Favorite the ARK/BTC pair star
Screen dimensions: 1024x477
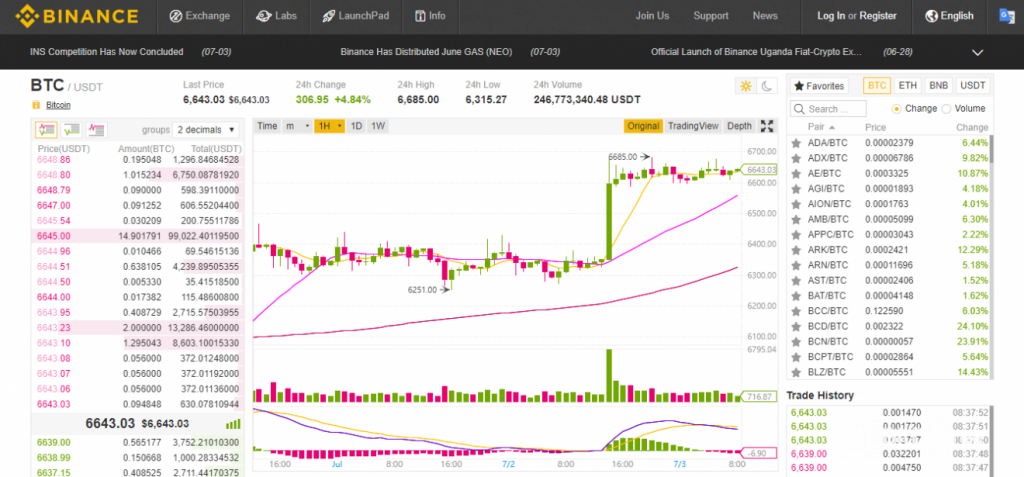coord(796,250)
